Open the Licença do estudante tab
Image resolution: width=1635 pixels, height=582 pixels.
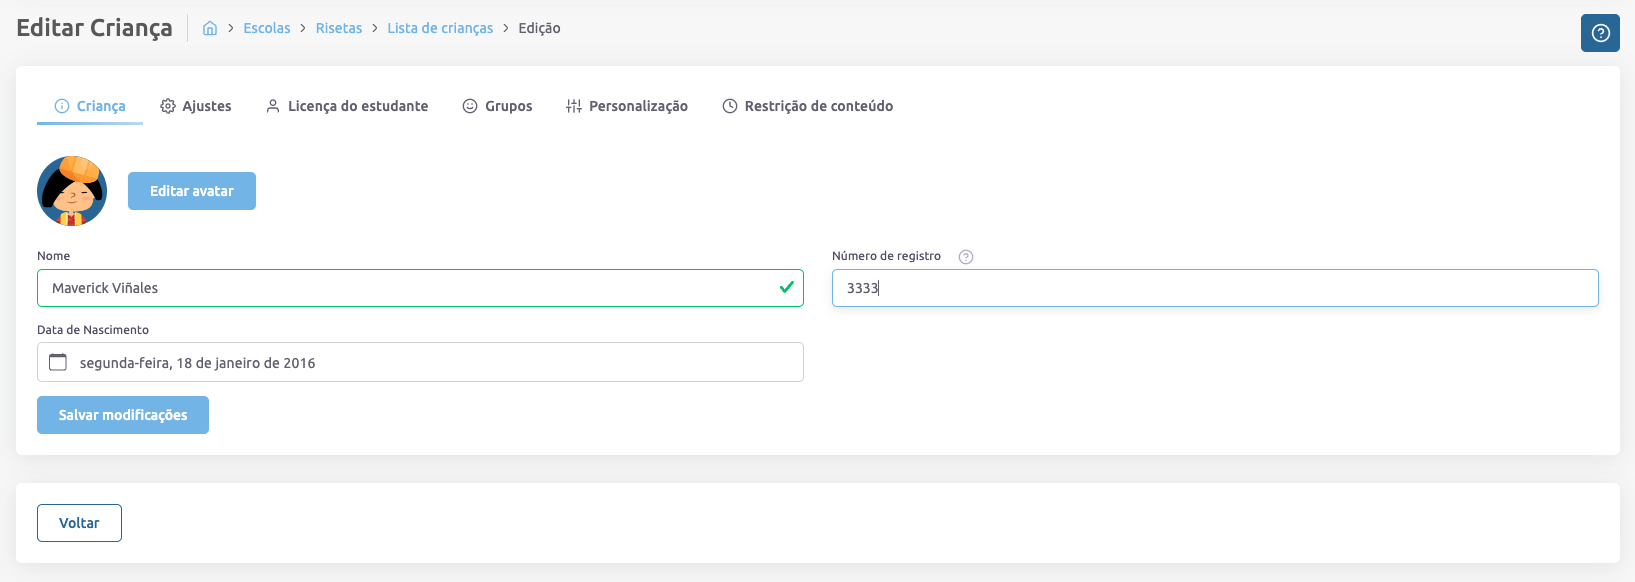[357, 106]
